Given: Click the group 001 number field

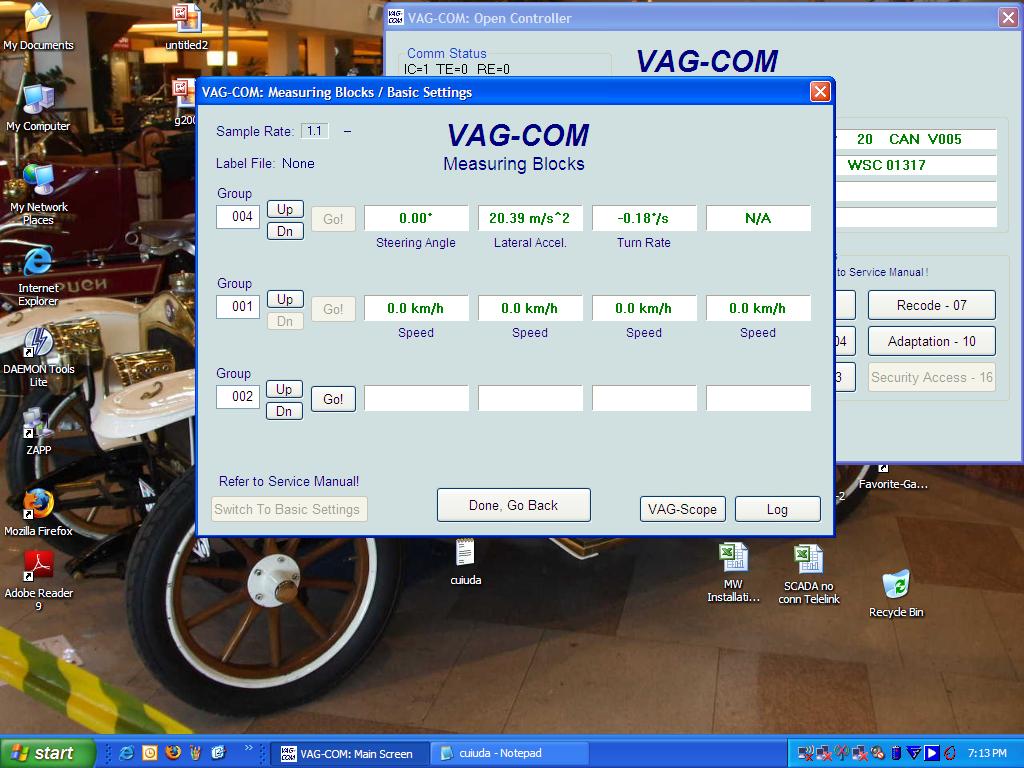Looking at the screenshot, I should point(238,307).
